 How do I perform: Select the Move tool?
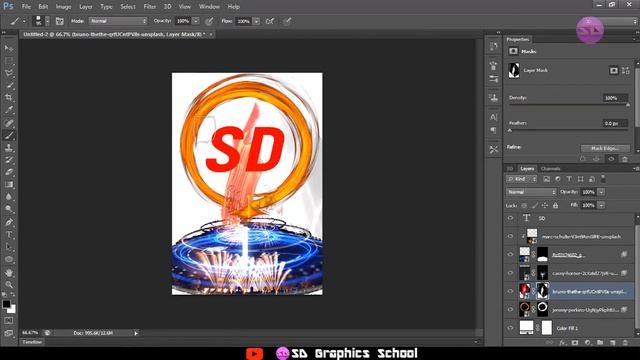click(9, 48)
